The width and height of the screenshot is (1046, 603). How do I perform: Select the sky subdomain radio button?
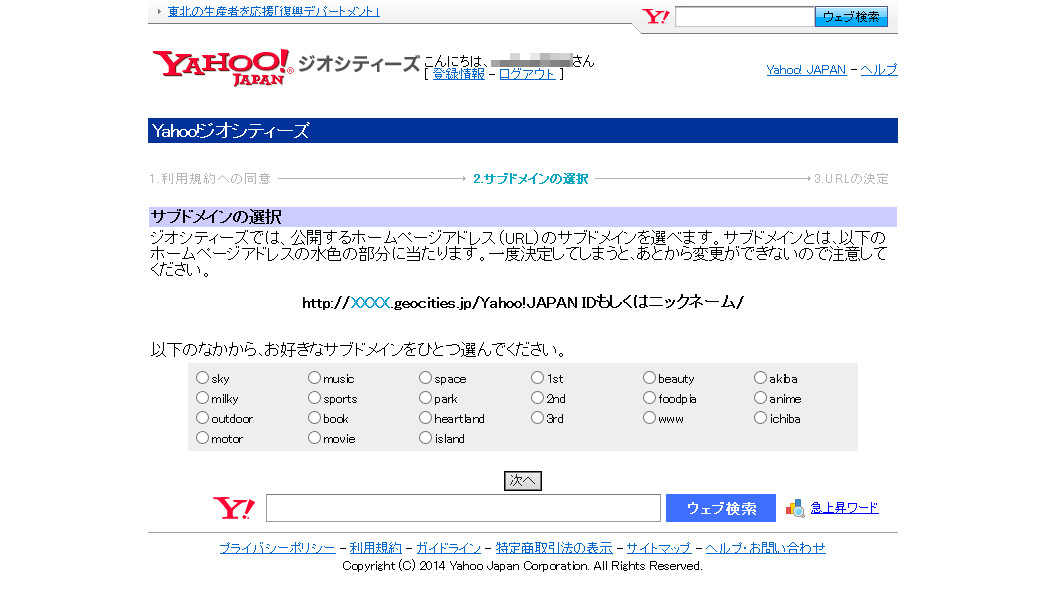tap(202, 378)
